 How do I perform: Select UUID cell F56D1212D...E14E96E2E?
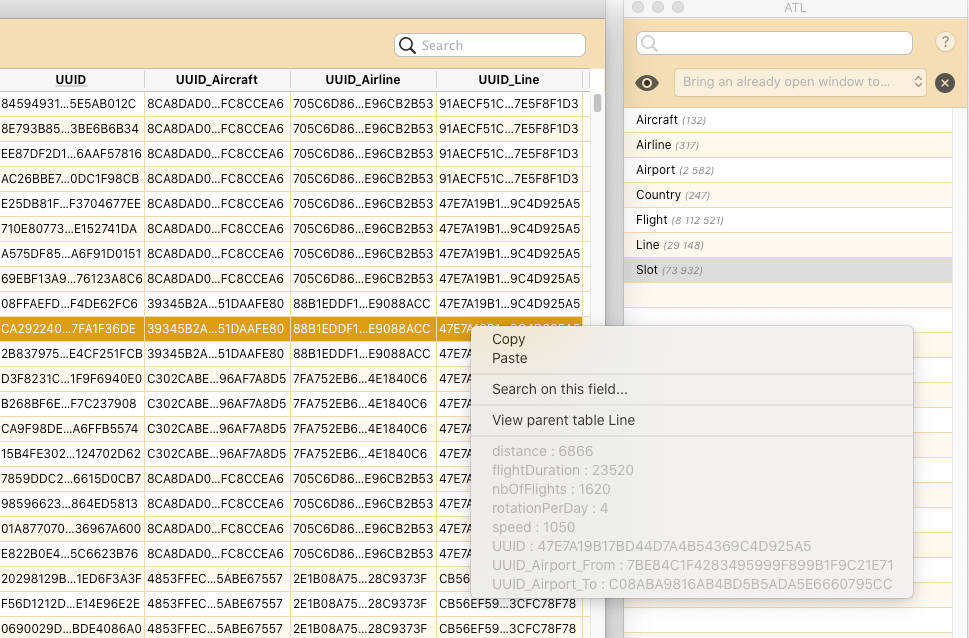[72, 605]
